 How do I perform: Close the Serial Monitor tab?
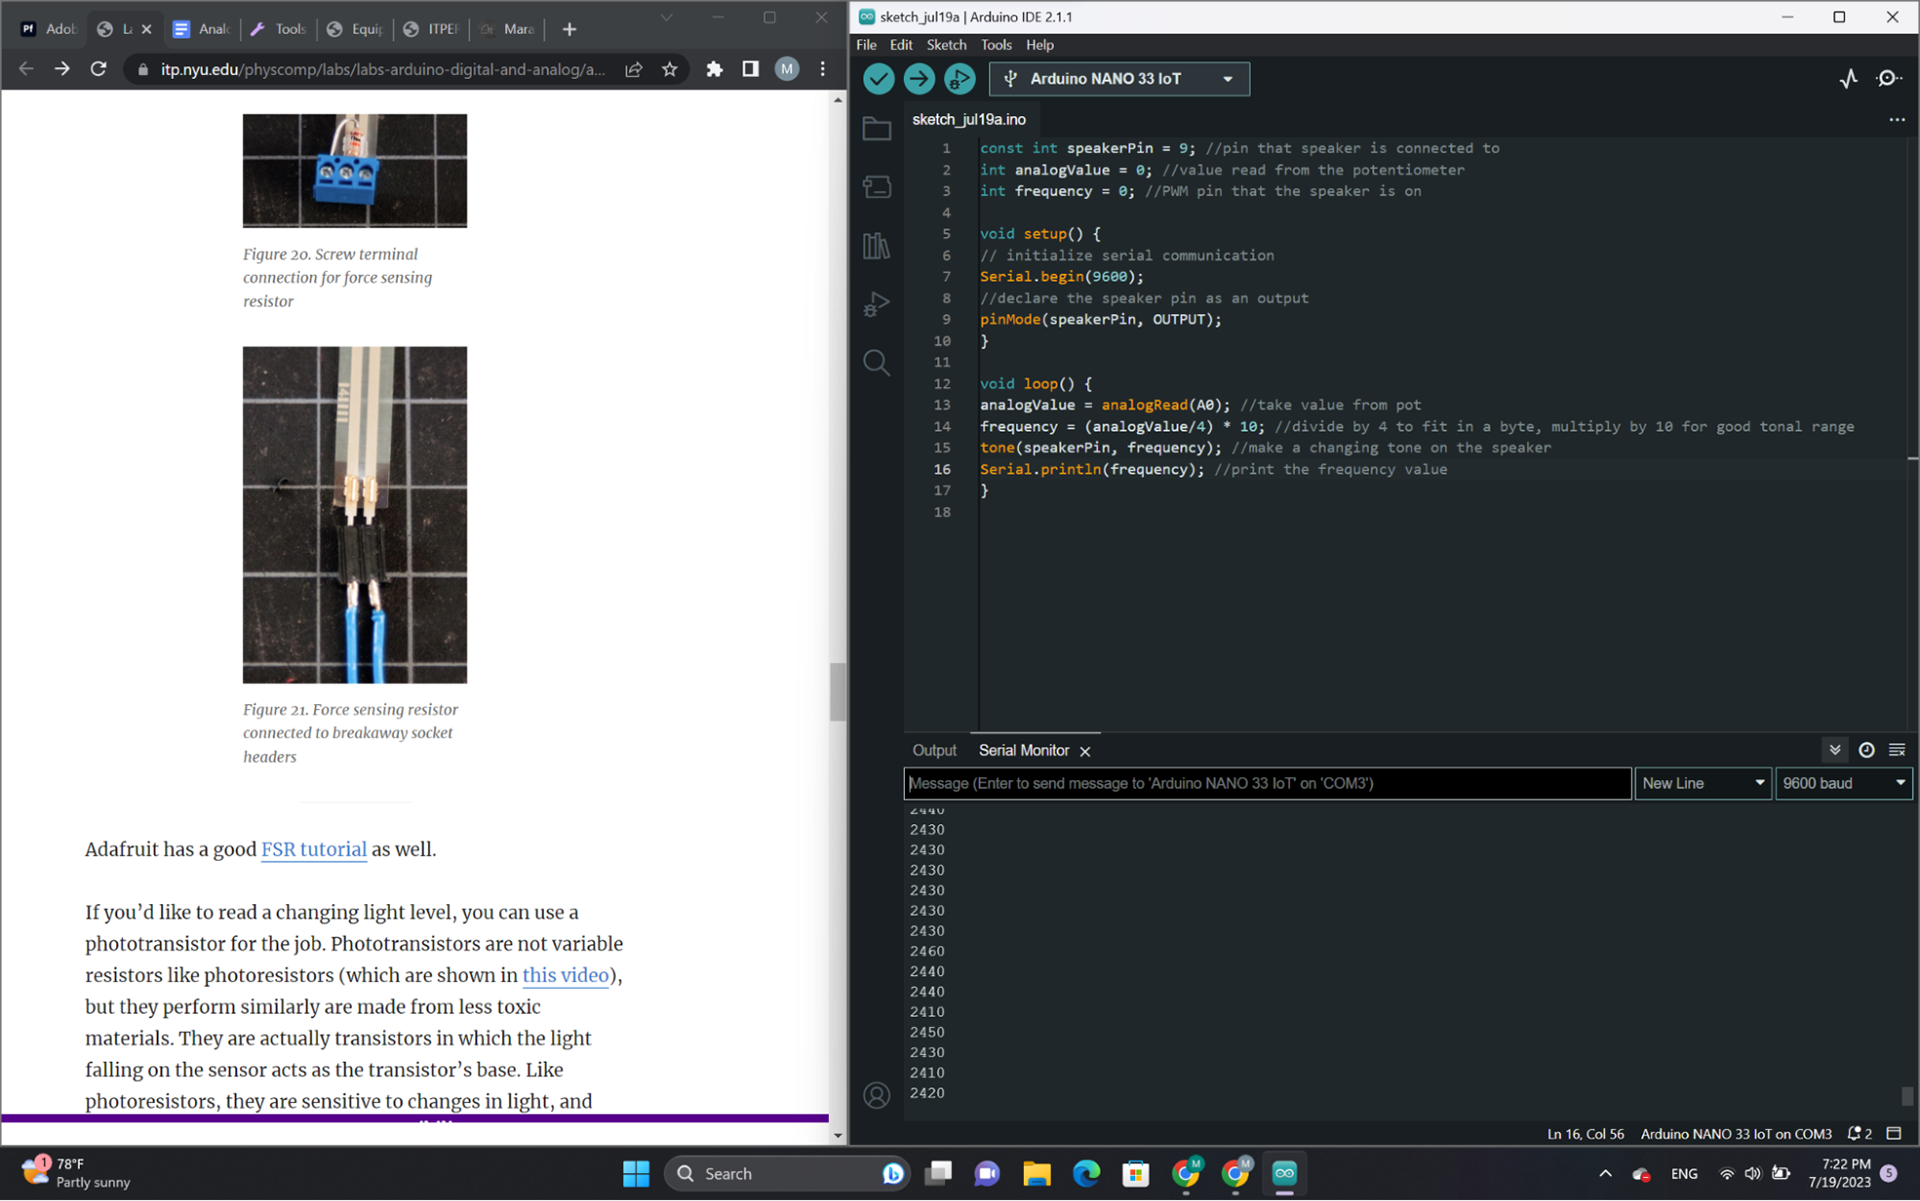tap(1085, 751)
